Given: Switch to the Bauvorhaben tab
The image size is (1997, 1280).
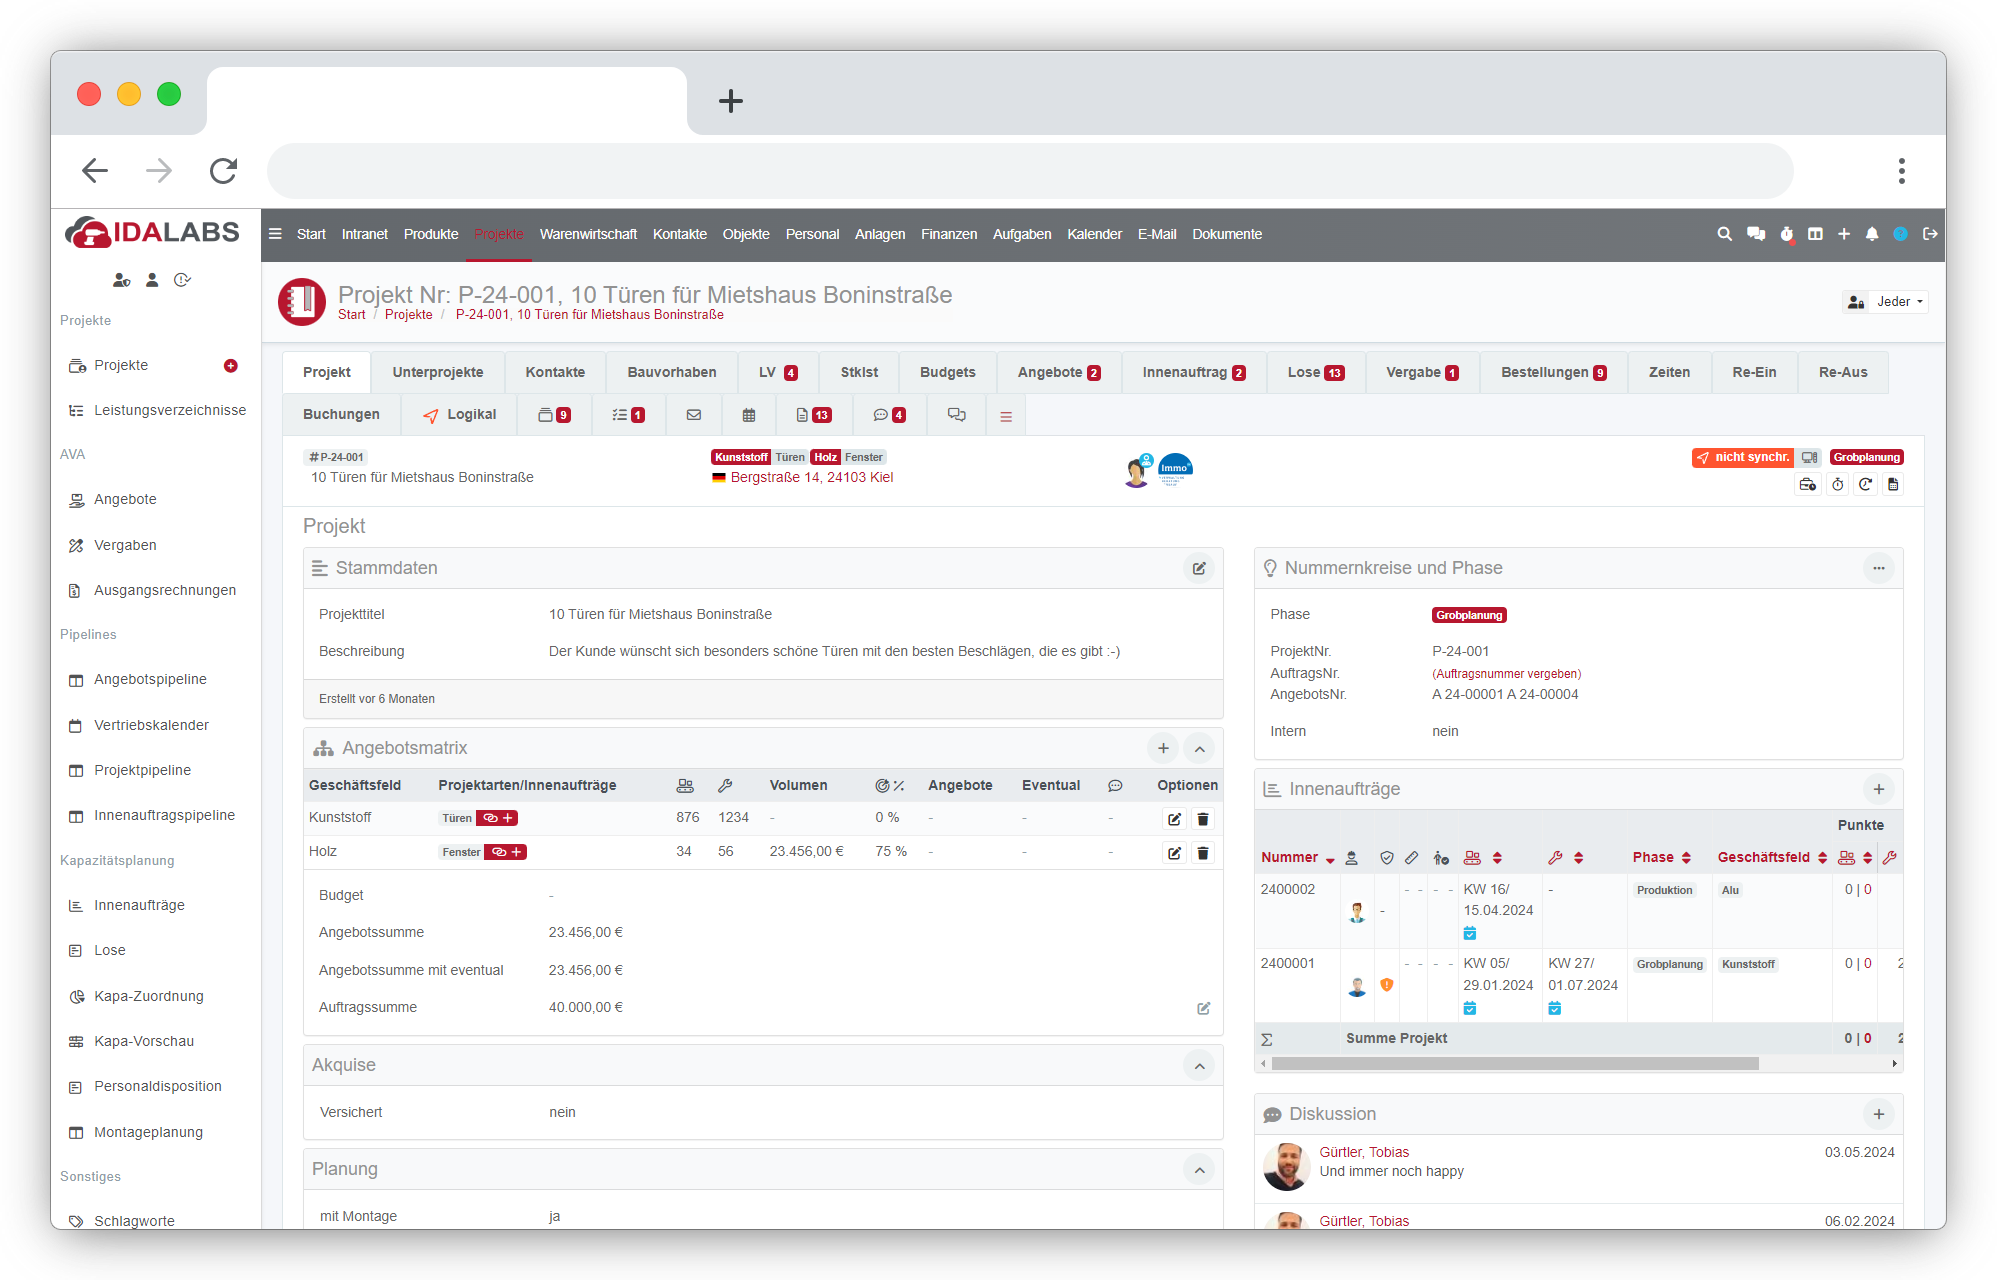Looking at the screenshot, I should pos(671,372).
